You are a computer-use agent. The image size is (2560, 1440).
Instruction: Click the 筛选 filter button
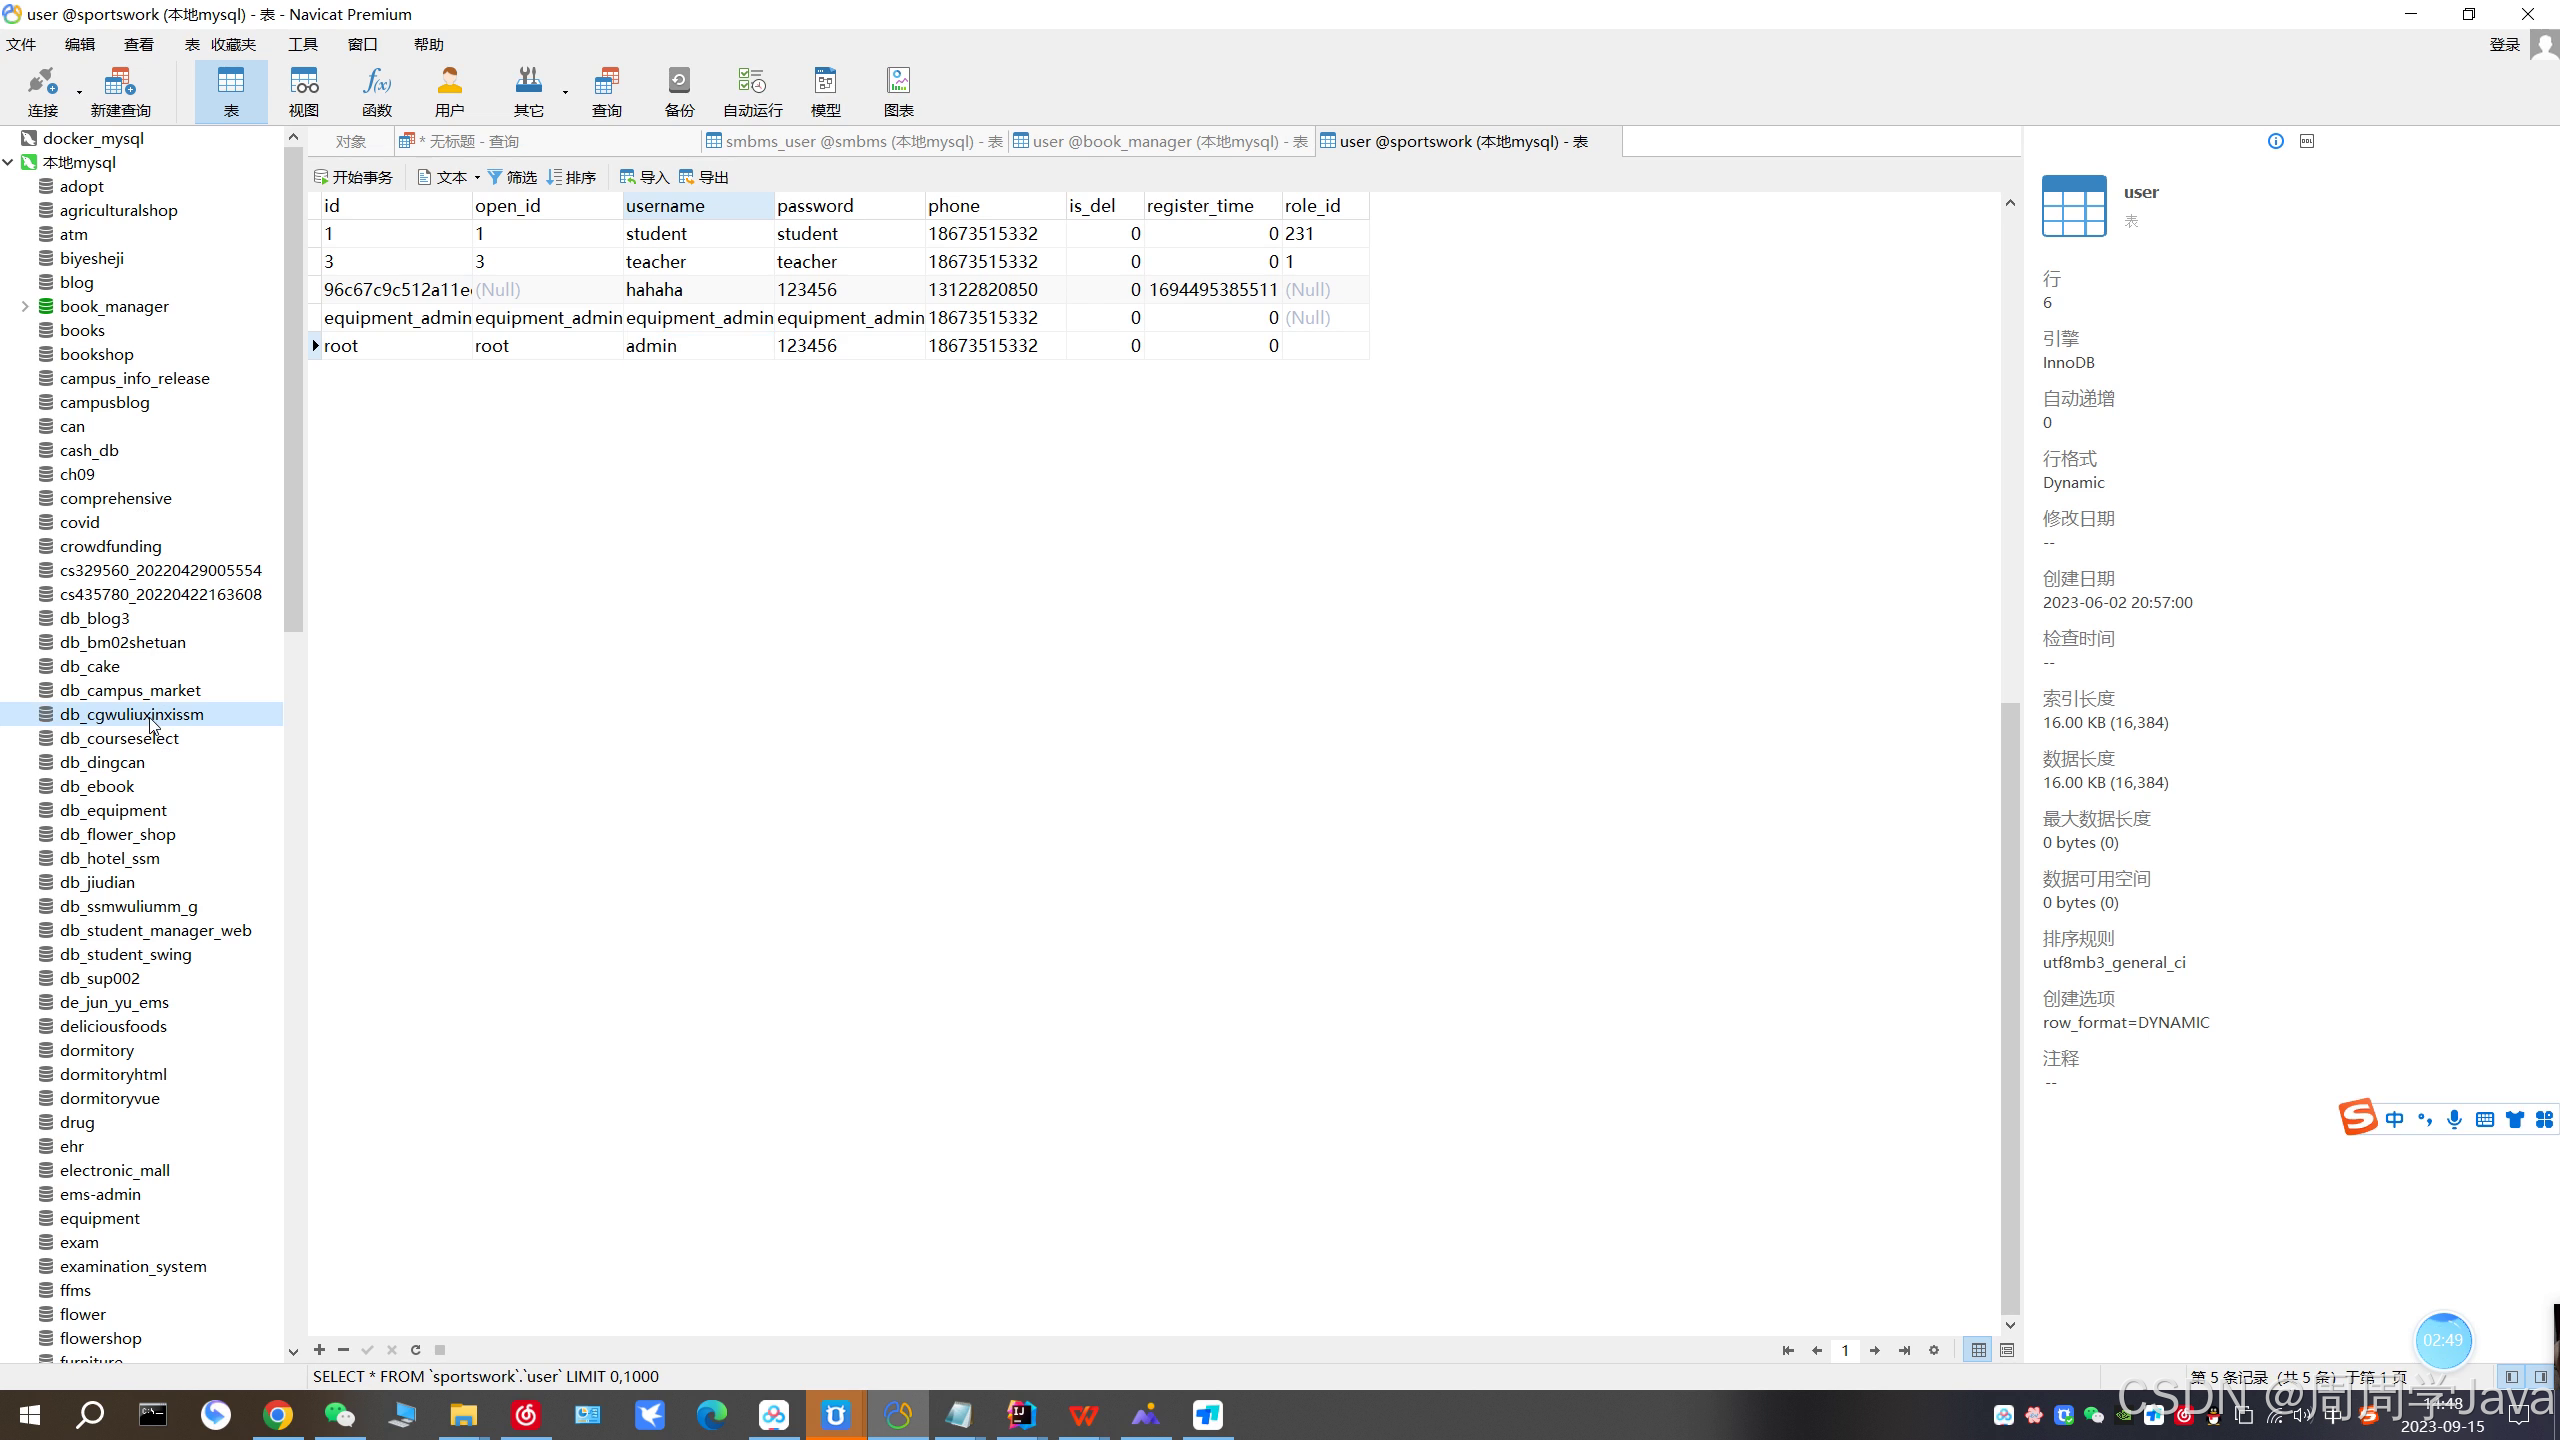[x=512, y=178]
